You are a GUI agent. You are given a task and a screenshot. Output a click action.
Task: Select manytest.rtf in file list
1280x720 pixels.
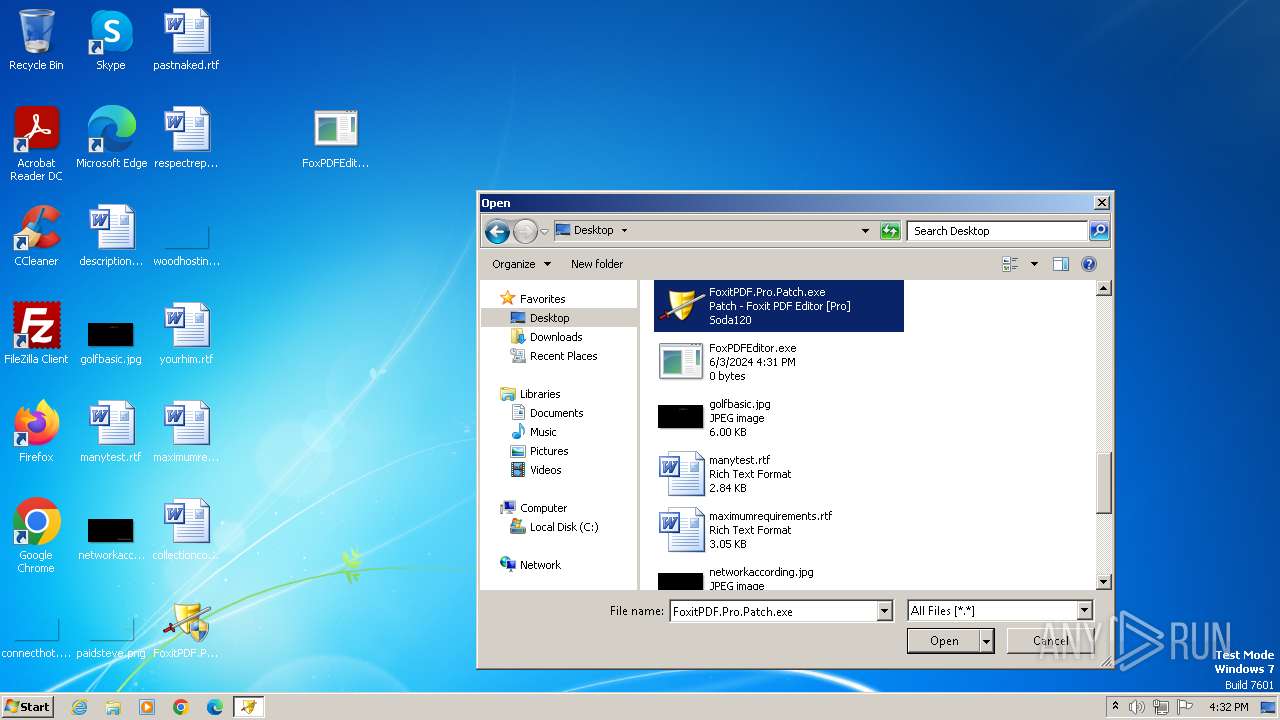click(x=779, y=474)
